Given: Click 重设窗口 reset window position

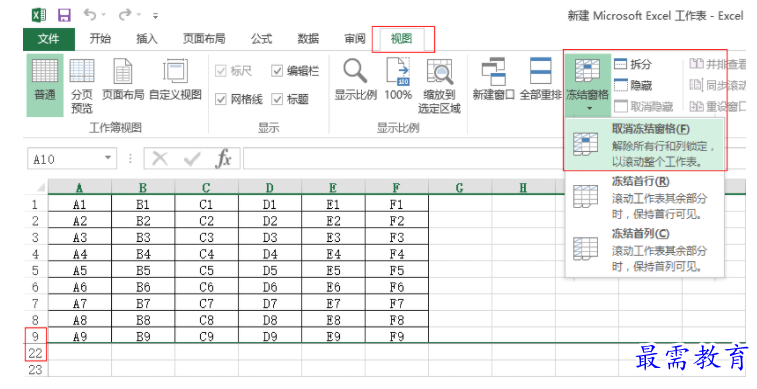Looking at the screenshot, I should click(x=717, y=106).
